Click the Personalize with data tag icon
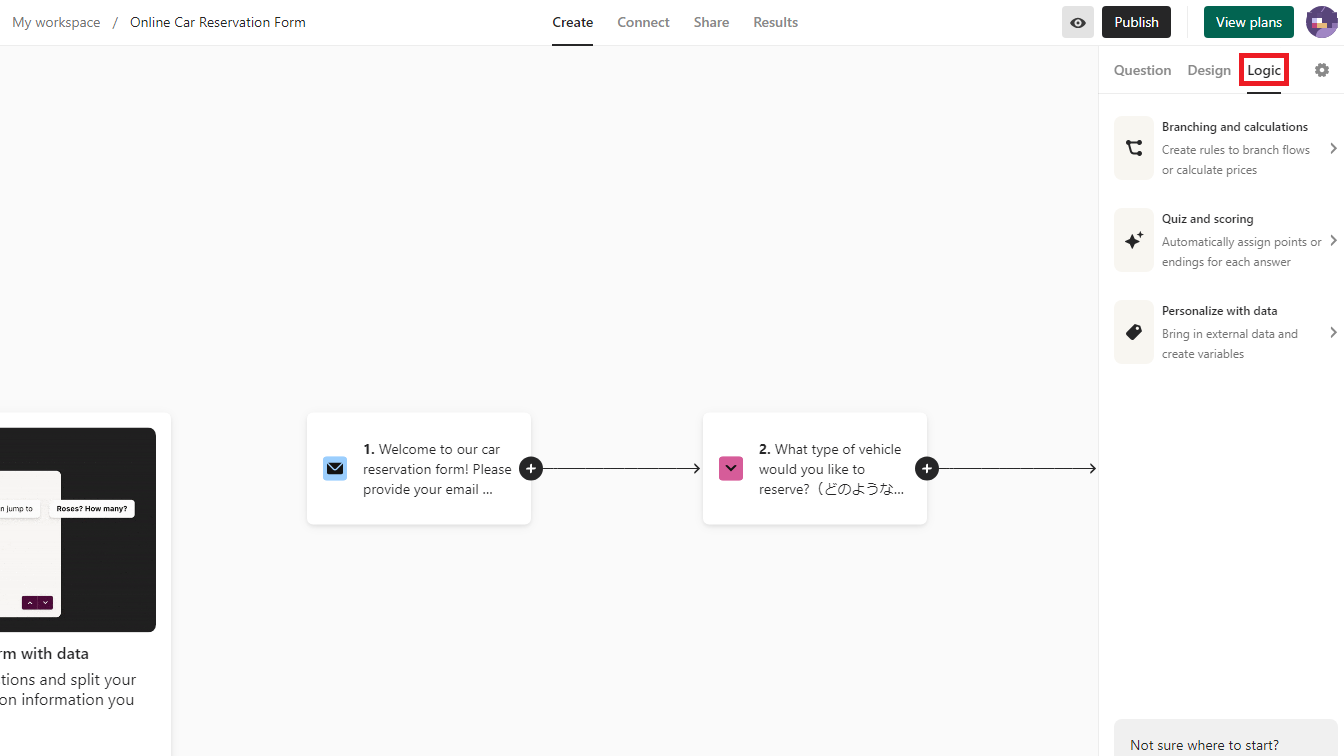The height and width of the screenshot is (756, 1344). click(1134, 332)
